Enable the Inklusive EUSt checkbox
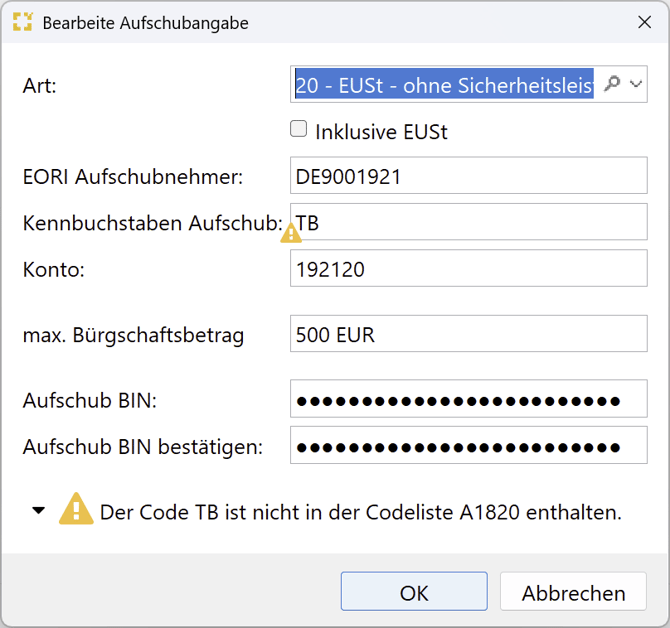670x628 pixels. [x=298, y=129]
